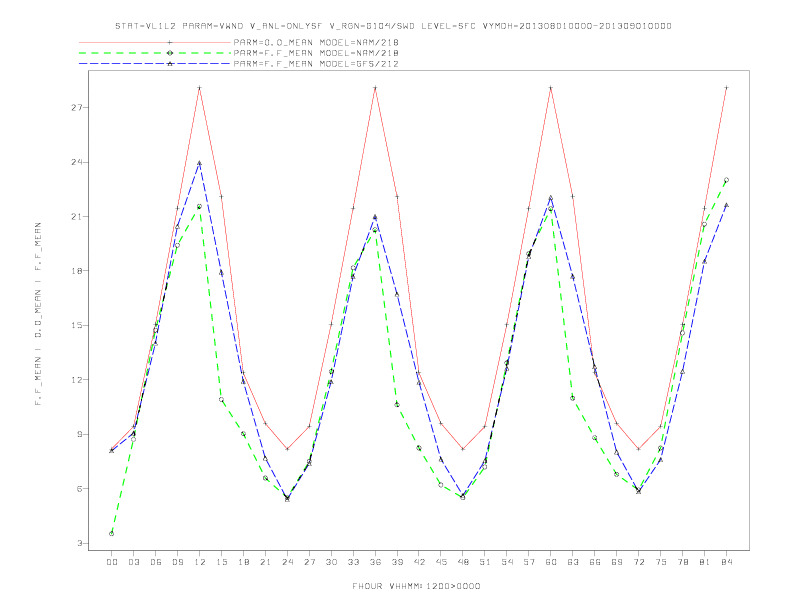This screenshot has height=612, width=792.
Task: Click x-axis tick label 72
Action: coord(638,562)
